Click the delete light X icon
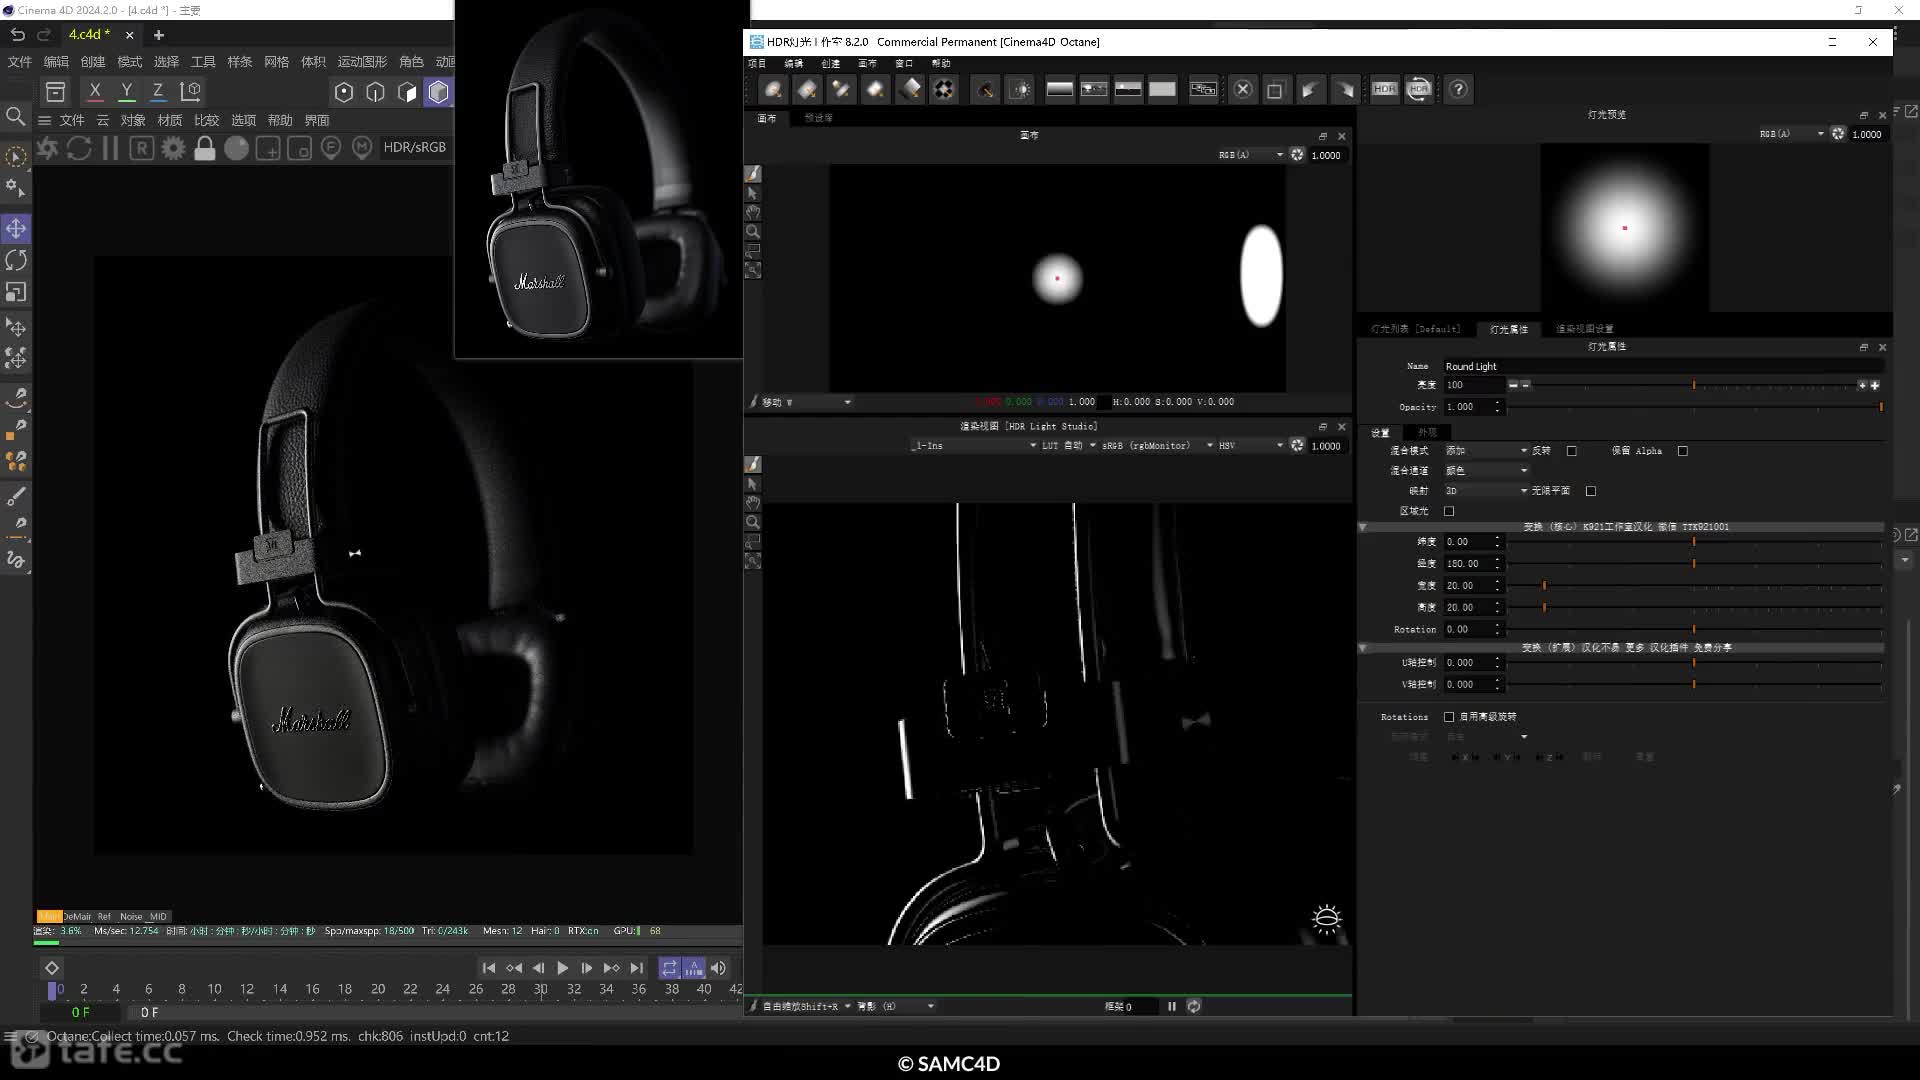 click(1243, 89)
